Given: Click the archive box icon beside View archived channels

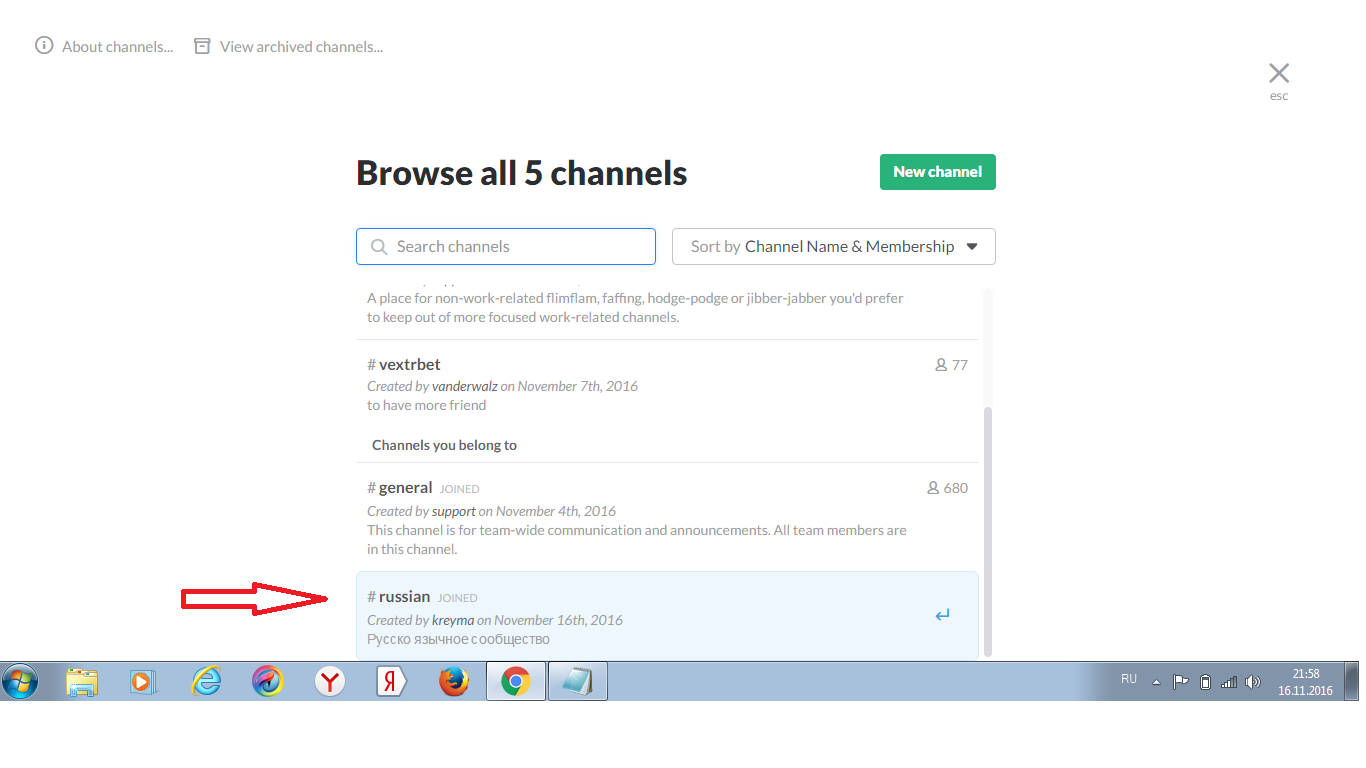Looking at the screenshot, I should coord(202,46).
